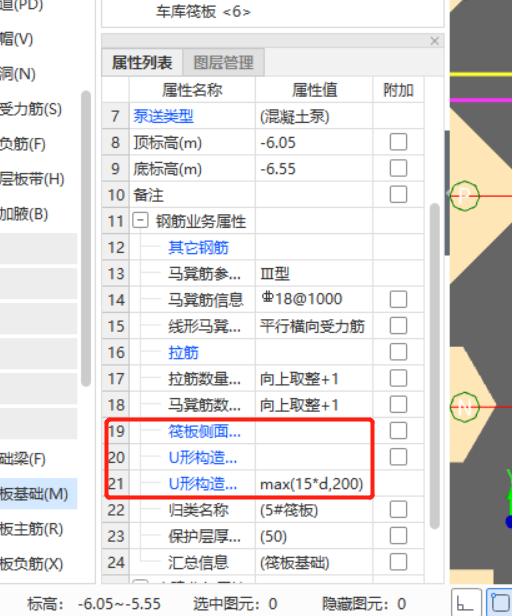The width and height of the screenshot is (512, 616).
Task: Tick the 附加 checkbox for 汇总信息
Action: (398, 563)
